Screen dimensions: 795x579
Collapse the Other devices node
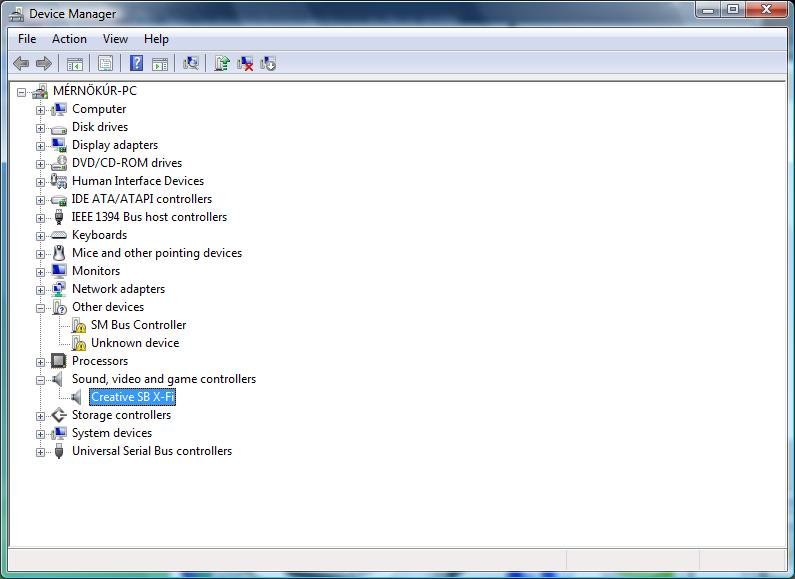click(41, 308)
